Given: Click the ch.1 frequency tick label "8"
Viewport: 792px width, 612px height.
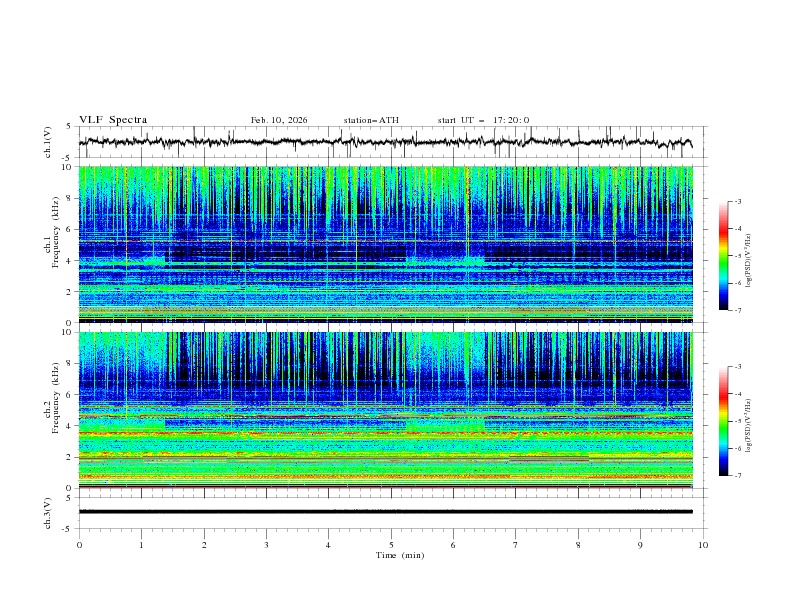Looking at the screenshot, I should pyautogui.click(x=69, y=198).
